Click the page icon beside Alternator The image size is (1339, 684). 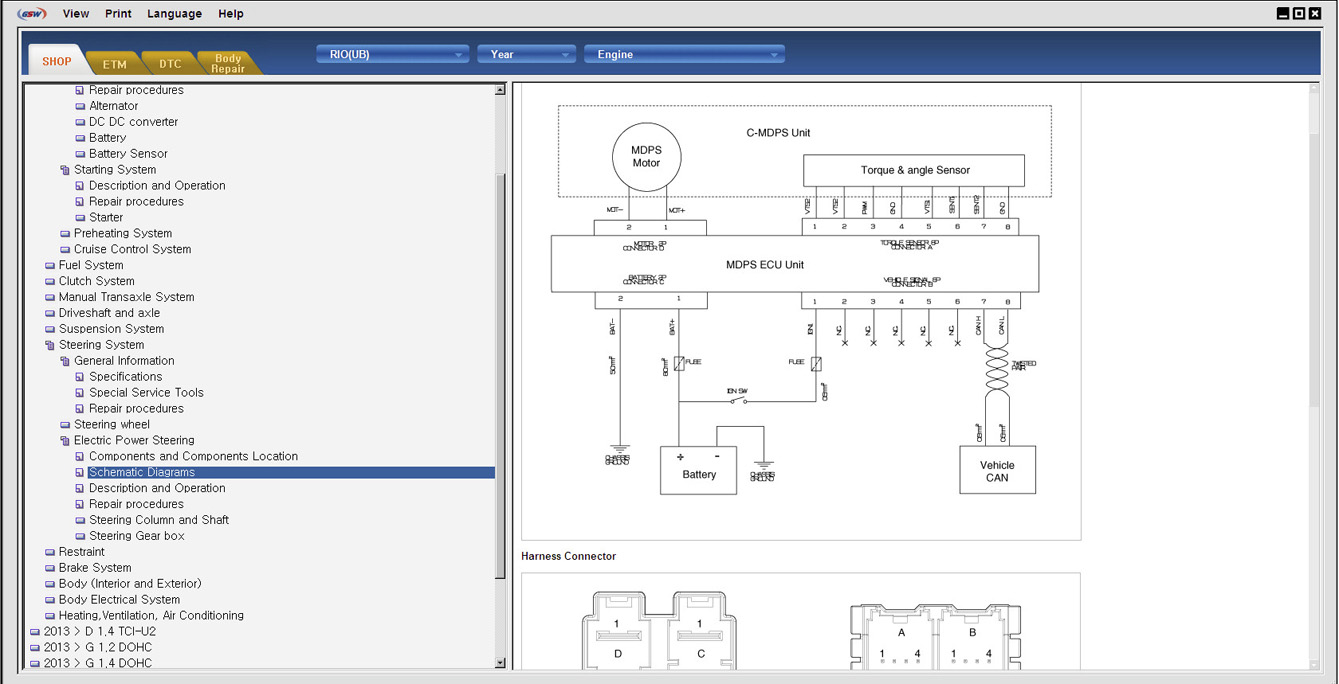[80, 106]
